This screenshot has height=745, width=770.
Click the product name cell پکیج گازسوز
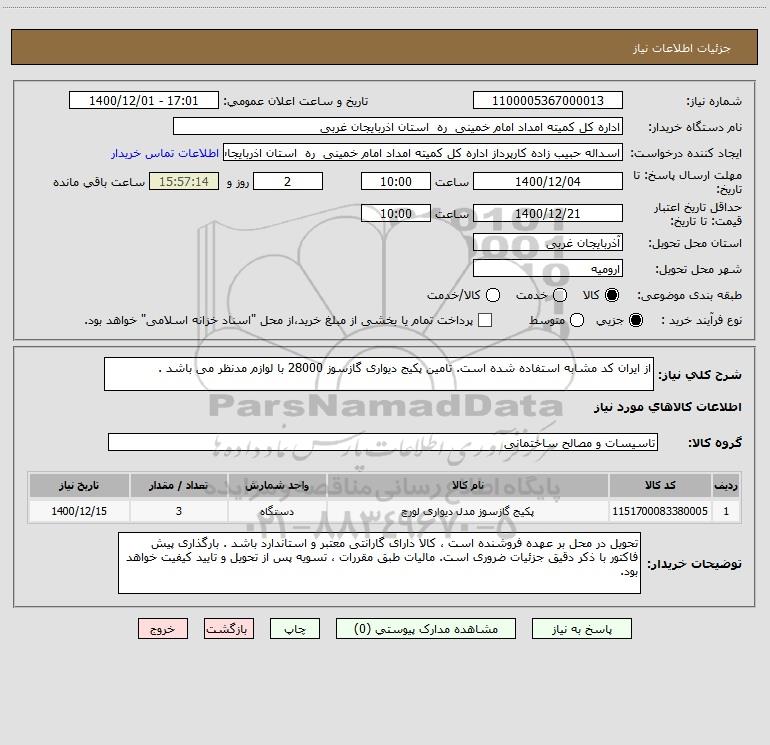[x=468, y=511]
